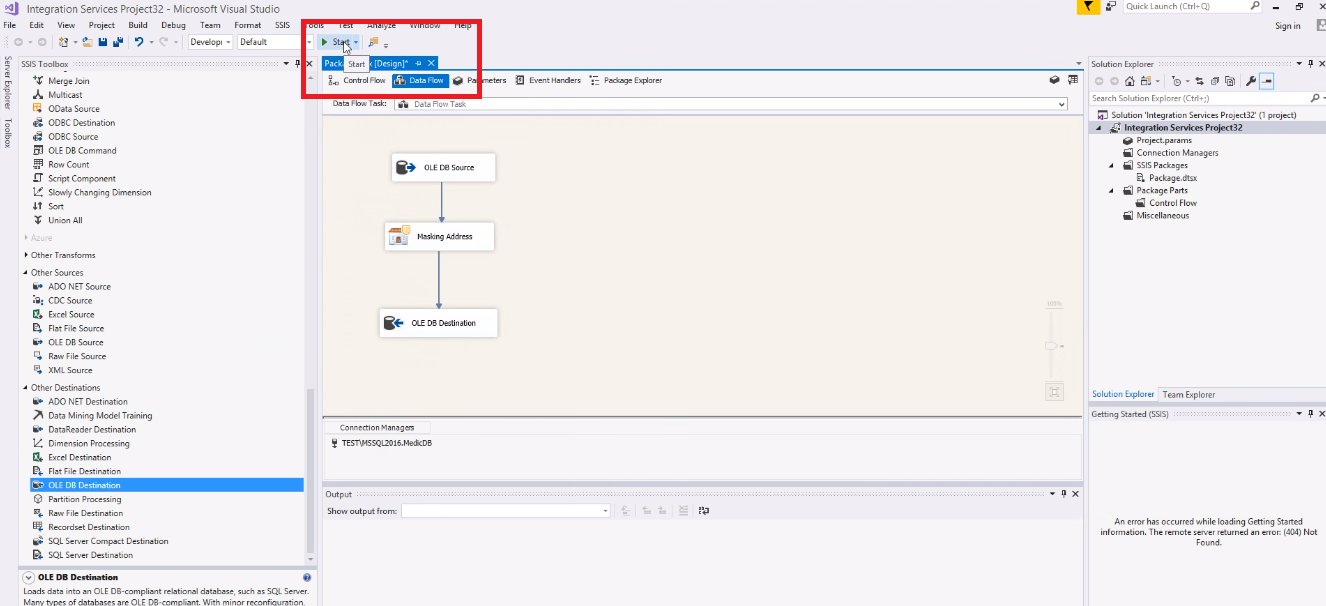Click the Sign in link

(x=1288, y=26)
